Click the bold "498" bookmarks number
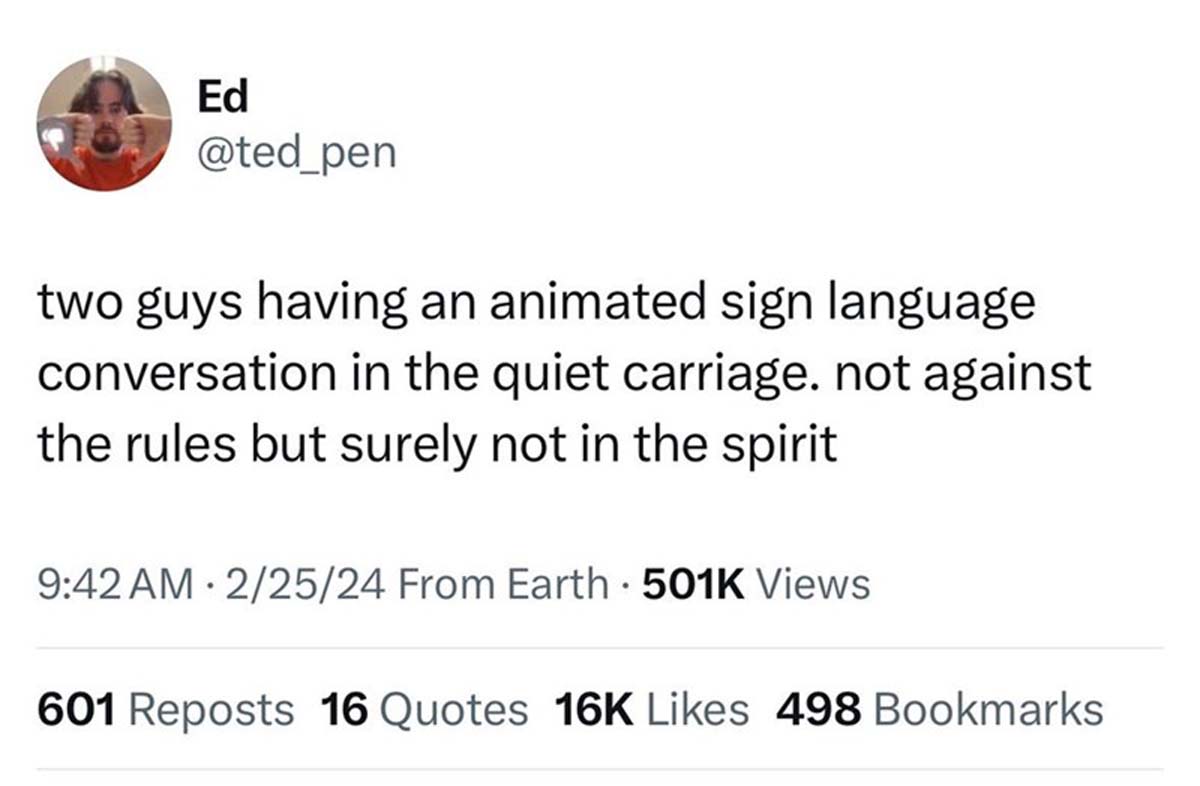 [819, 710]
